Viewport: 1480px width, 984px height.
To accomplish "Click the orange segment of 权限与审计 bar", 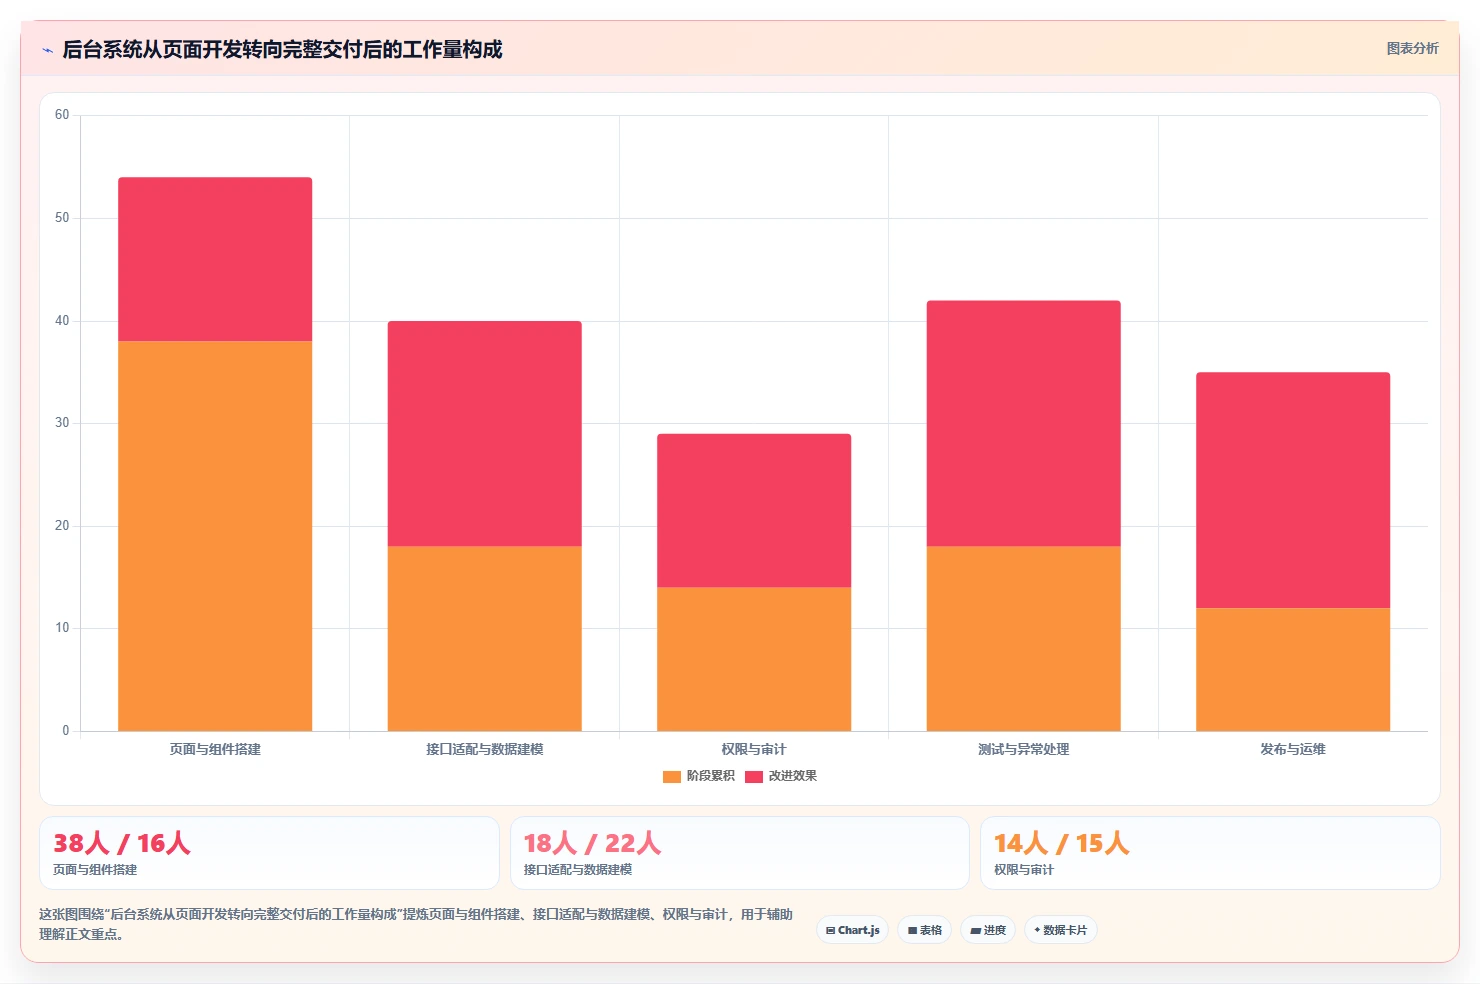I will coord(754,659).
